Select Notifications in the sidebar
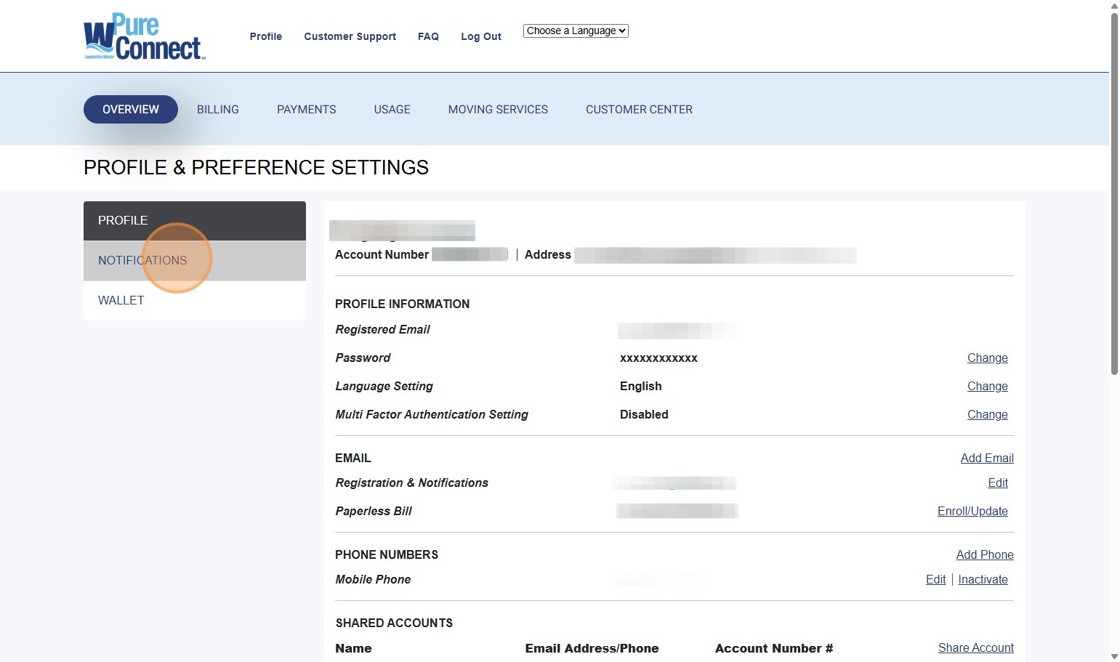Screen dimensions: 1120x662 coord(143,260)
